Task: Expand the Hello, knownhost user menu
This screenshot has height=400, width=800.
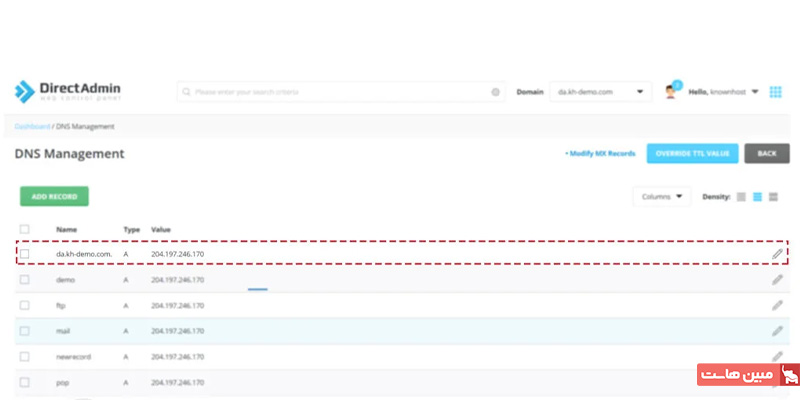Action: click(x=724, y=92)
